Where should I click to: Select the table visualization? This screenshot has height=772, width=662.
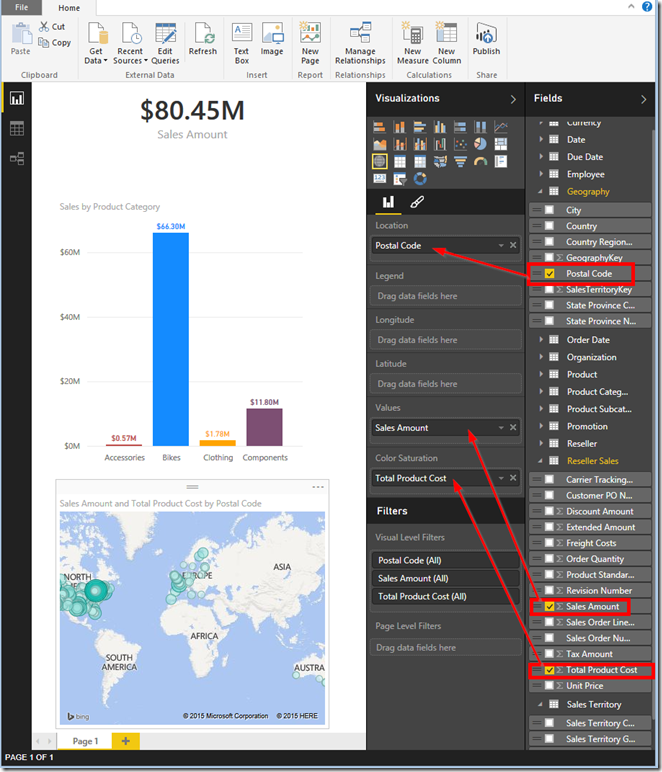coord(400,161)
